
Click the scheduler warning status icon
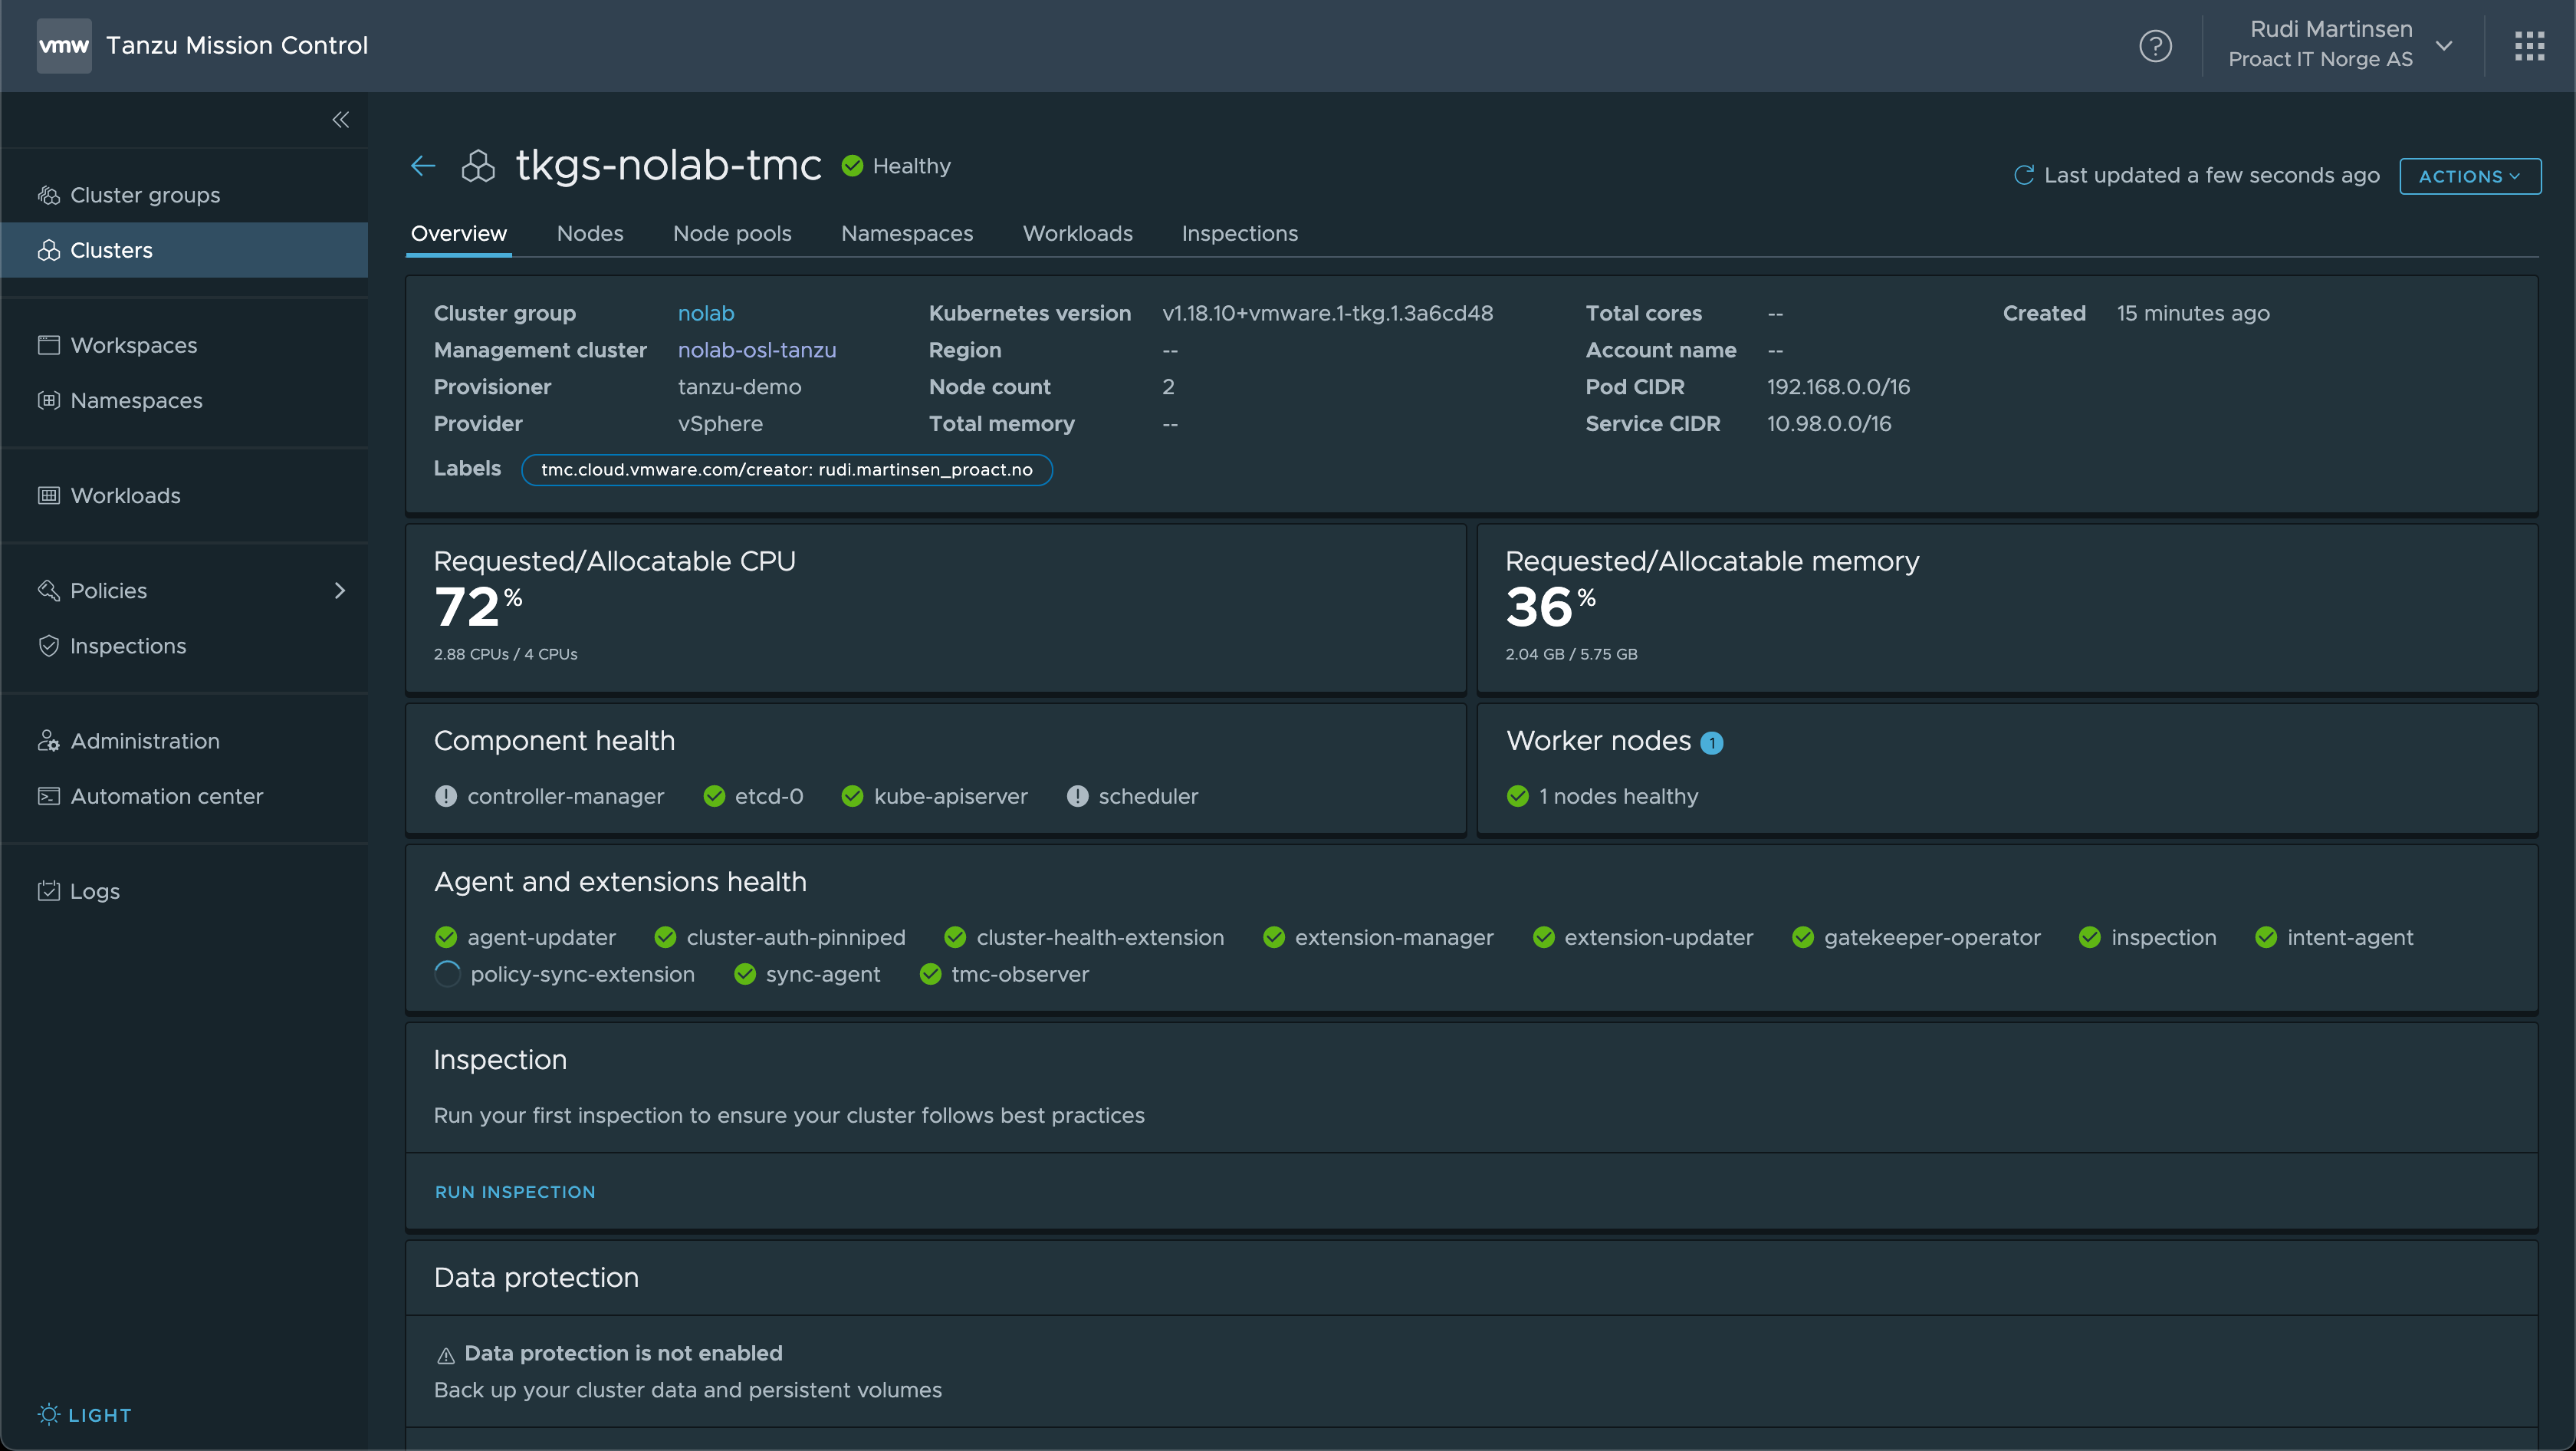[x=1077, y=796]
